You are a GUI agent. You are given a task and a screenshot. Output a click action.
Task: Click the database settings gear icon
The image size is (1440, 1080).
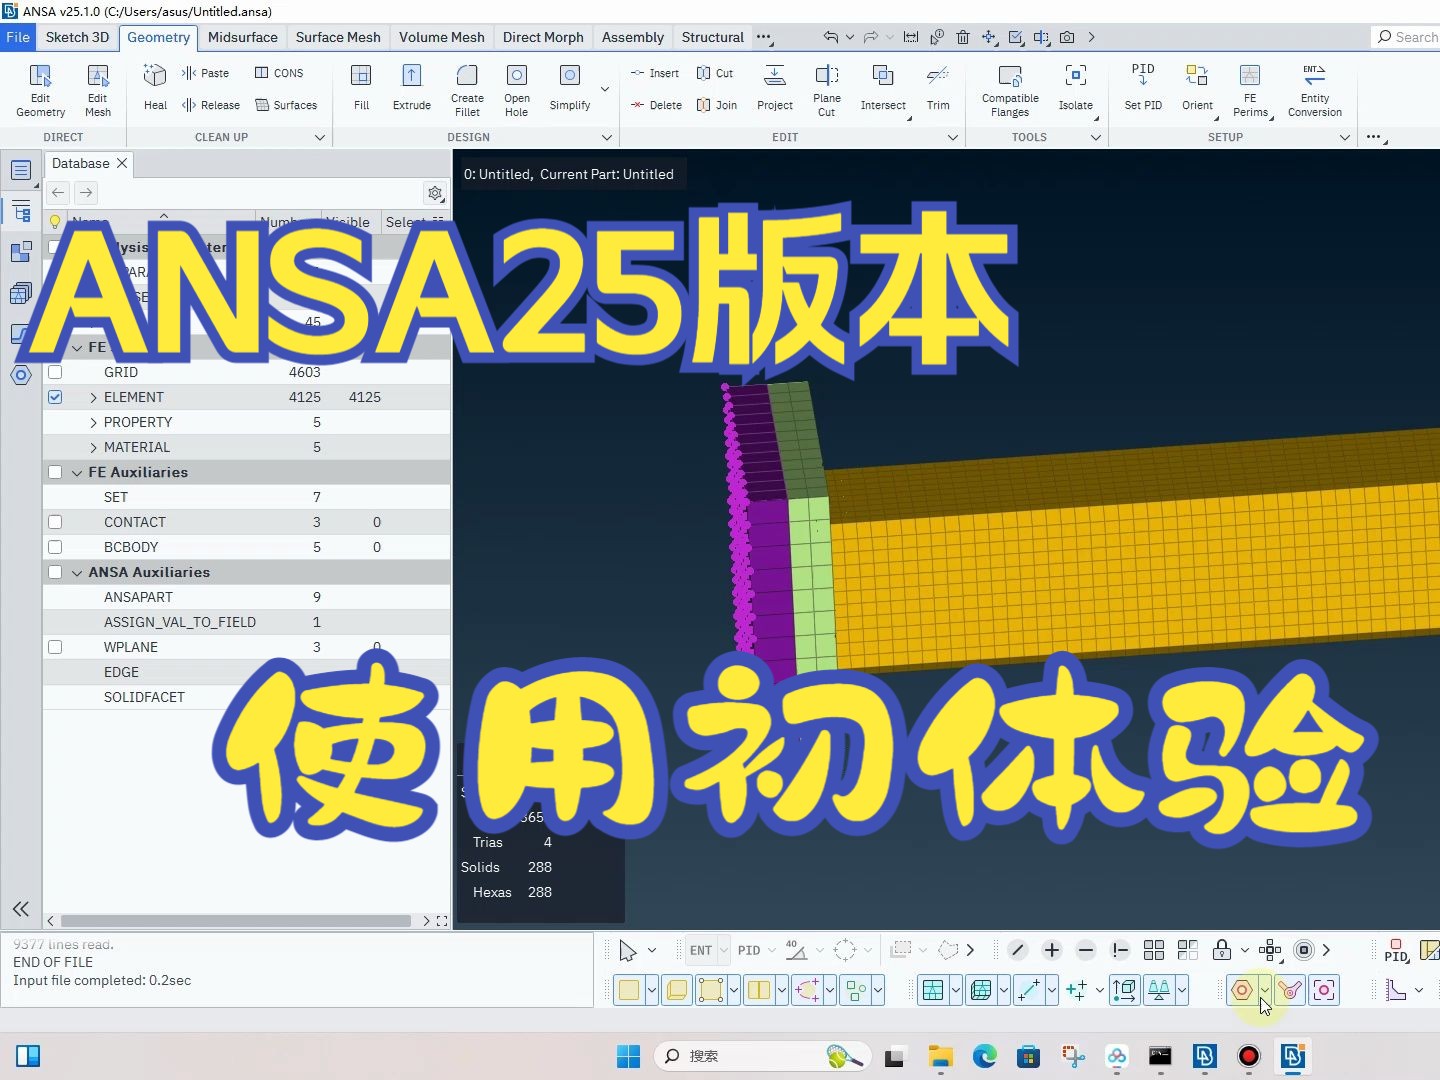click(x=435, y=193)
